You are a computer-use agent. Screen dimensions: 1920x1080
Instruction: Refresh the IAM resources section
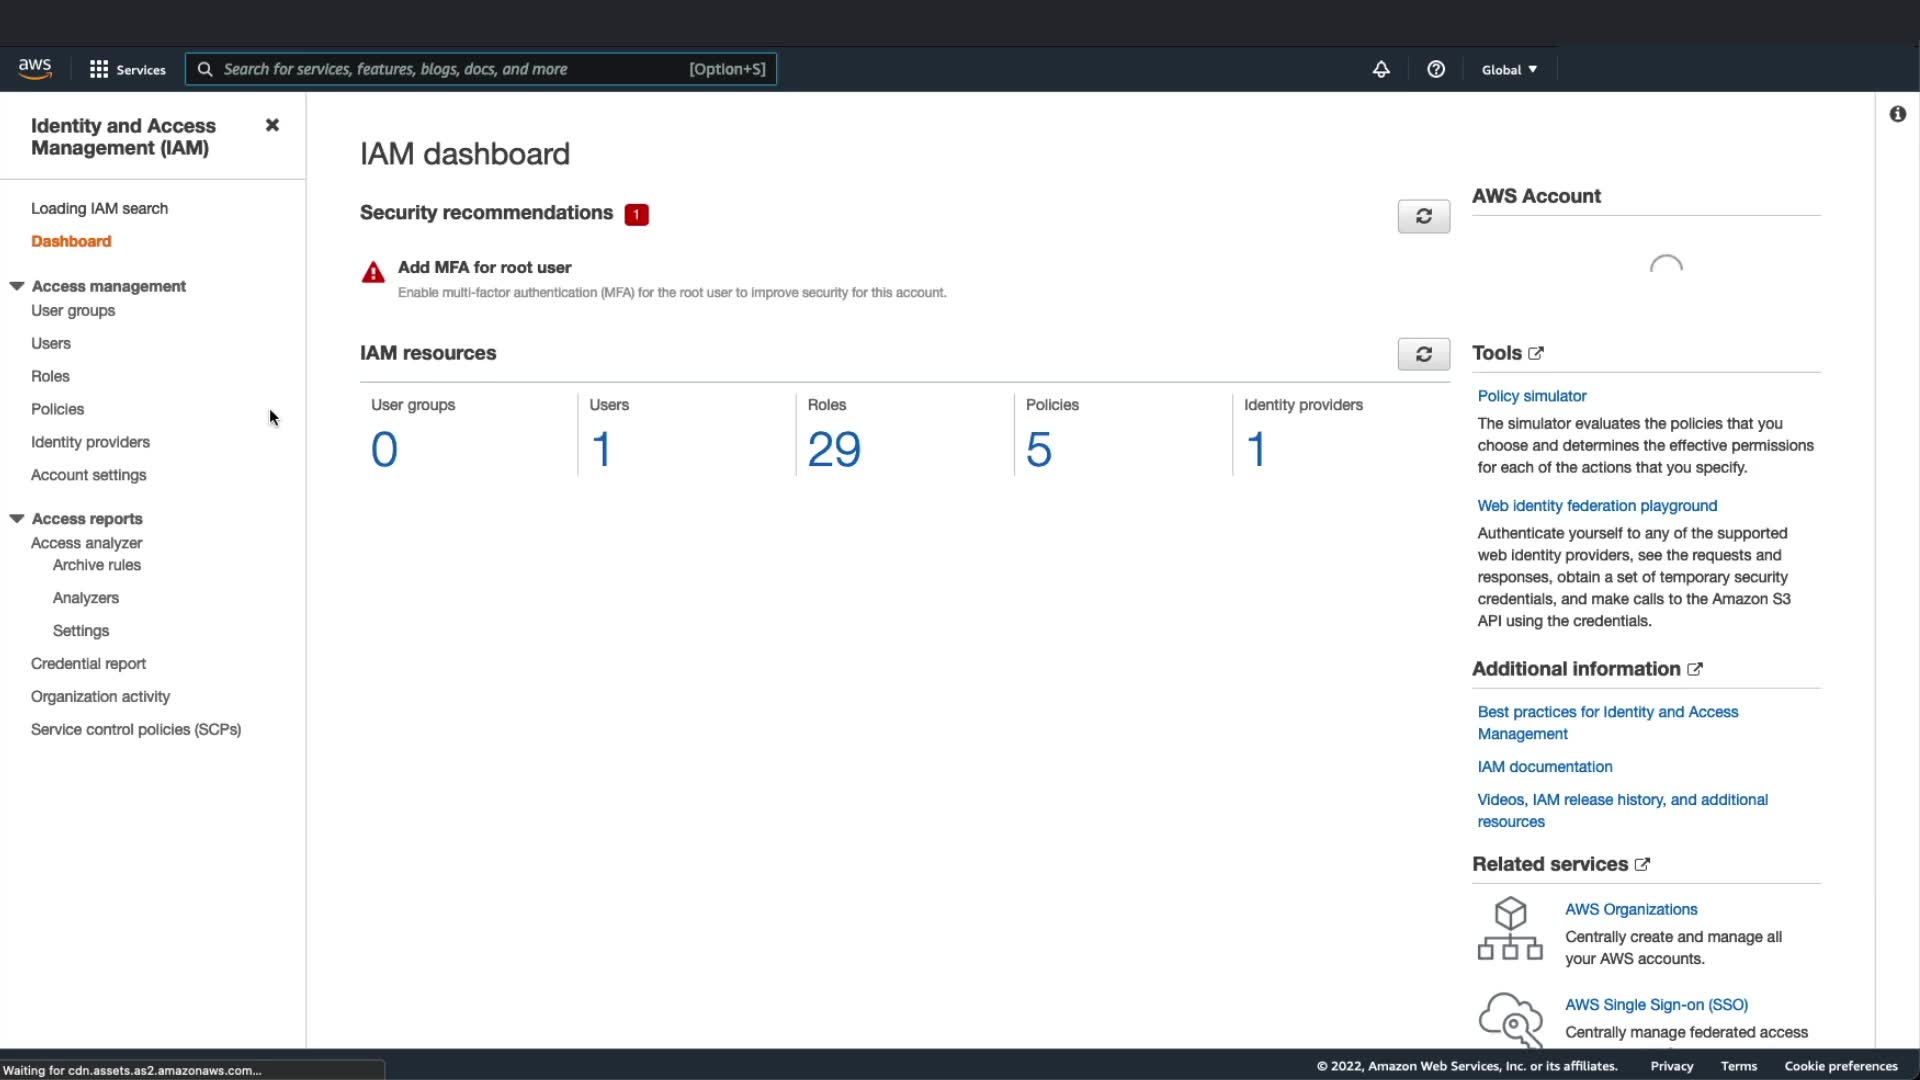(1423, 354)
